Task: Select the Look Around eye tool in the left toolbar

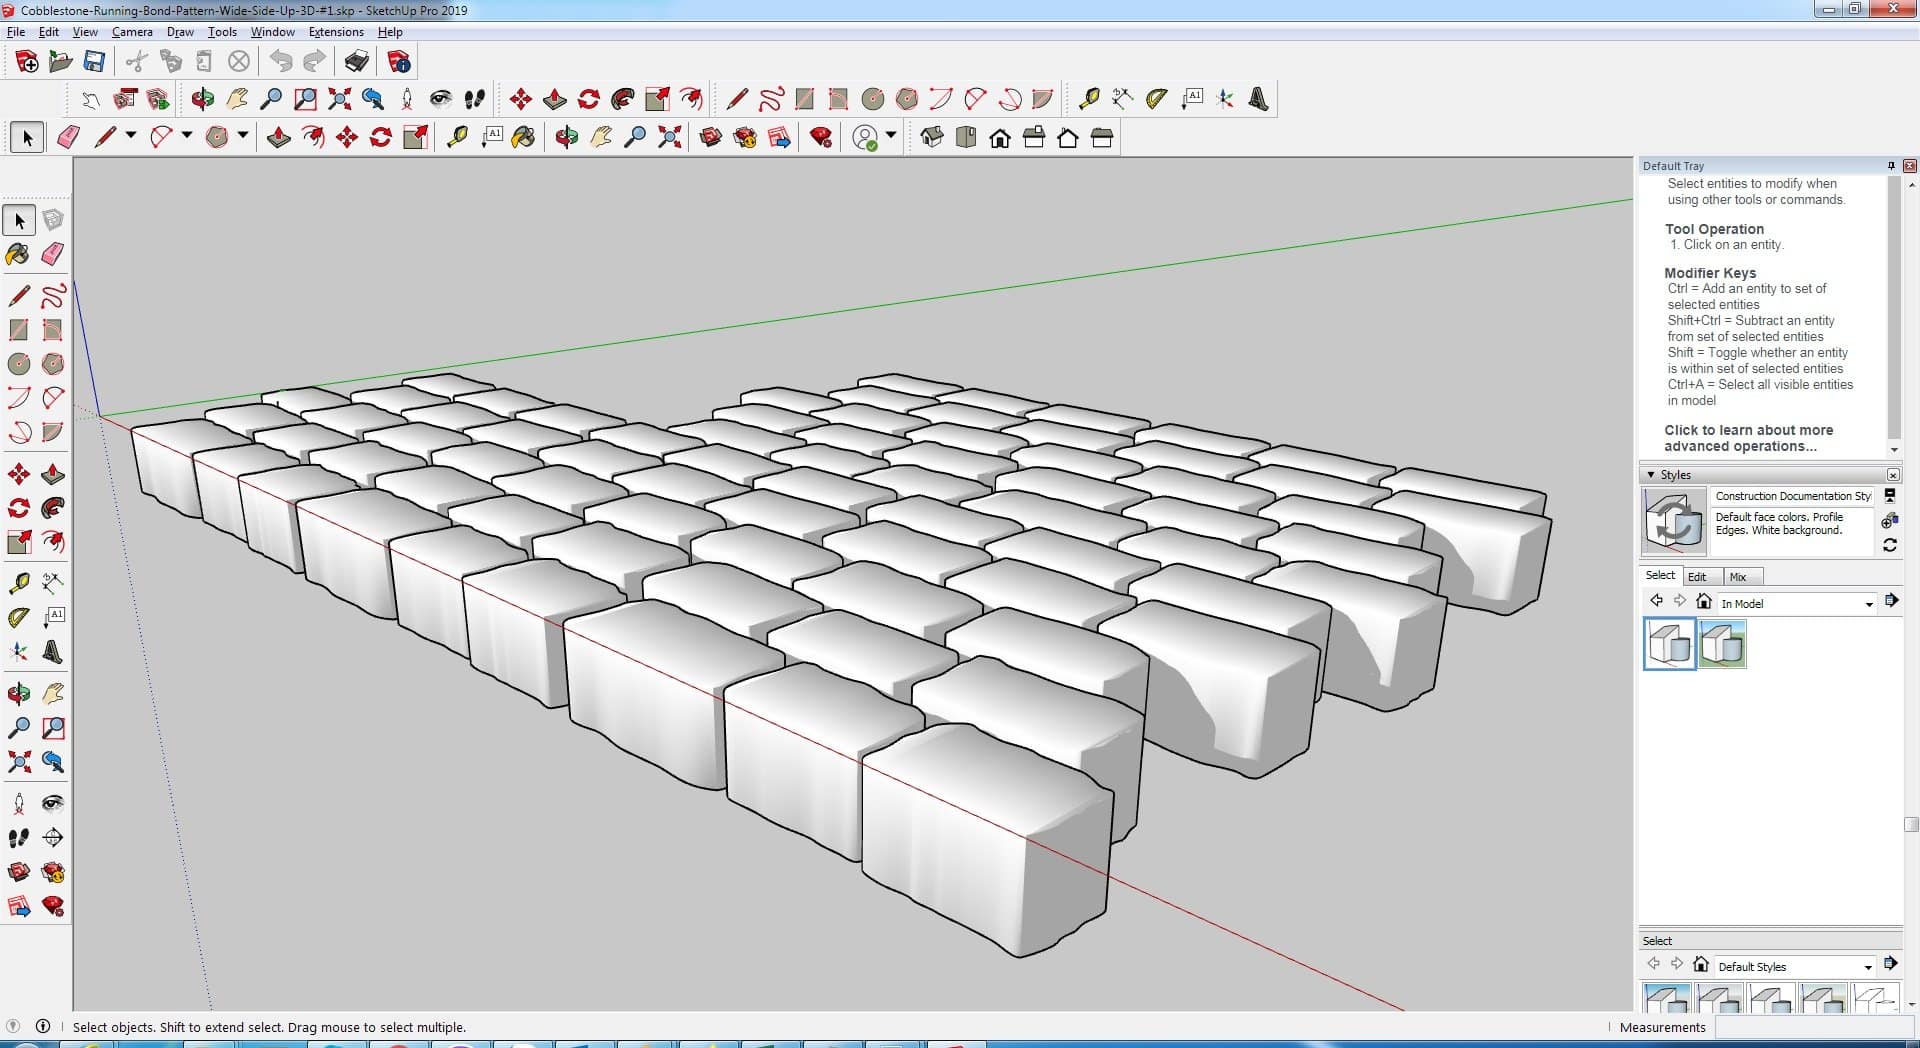Action: point(53,803)
